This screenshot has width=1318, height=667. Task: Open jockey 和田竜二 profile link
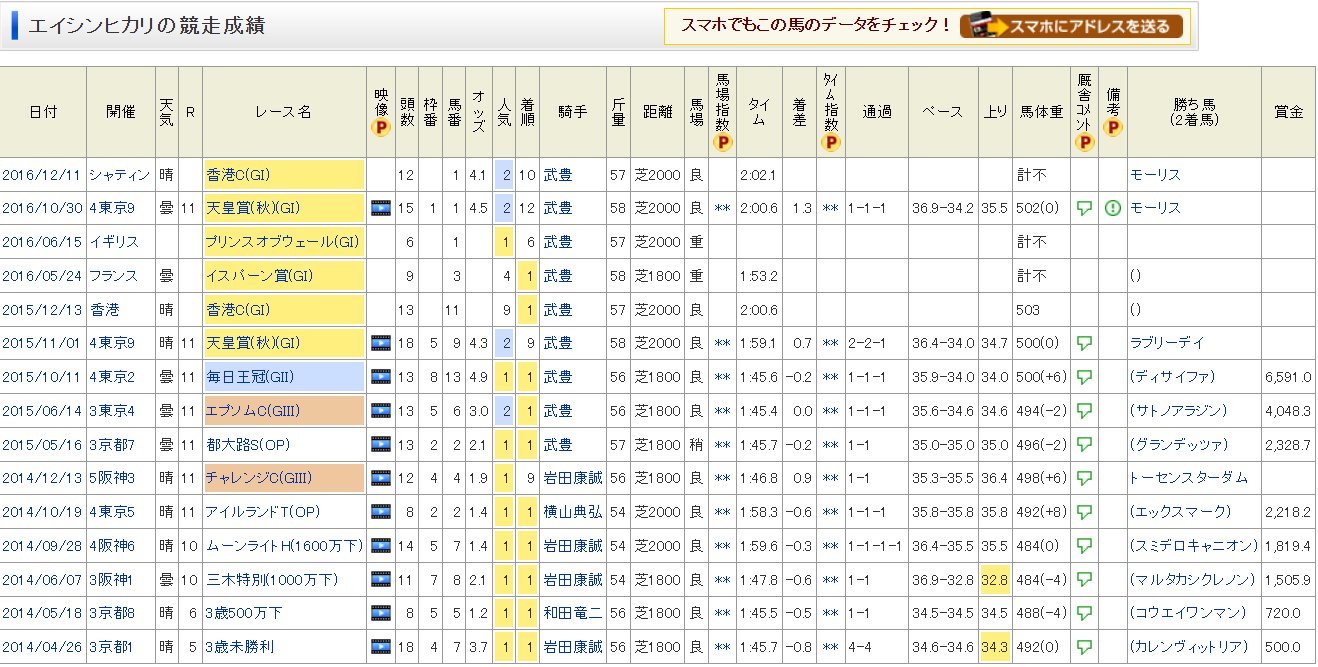point(573,613)
